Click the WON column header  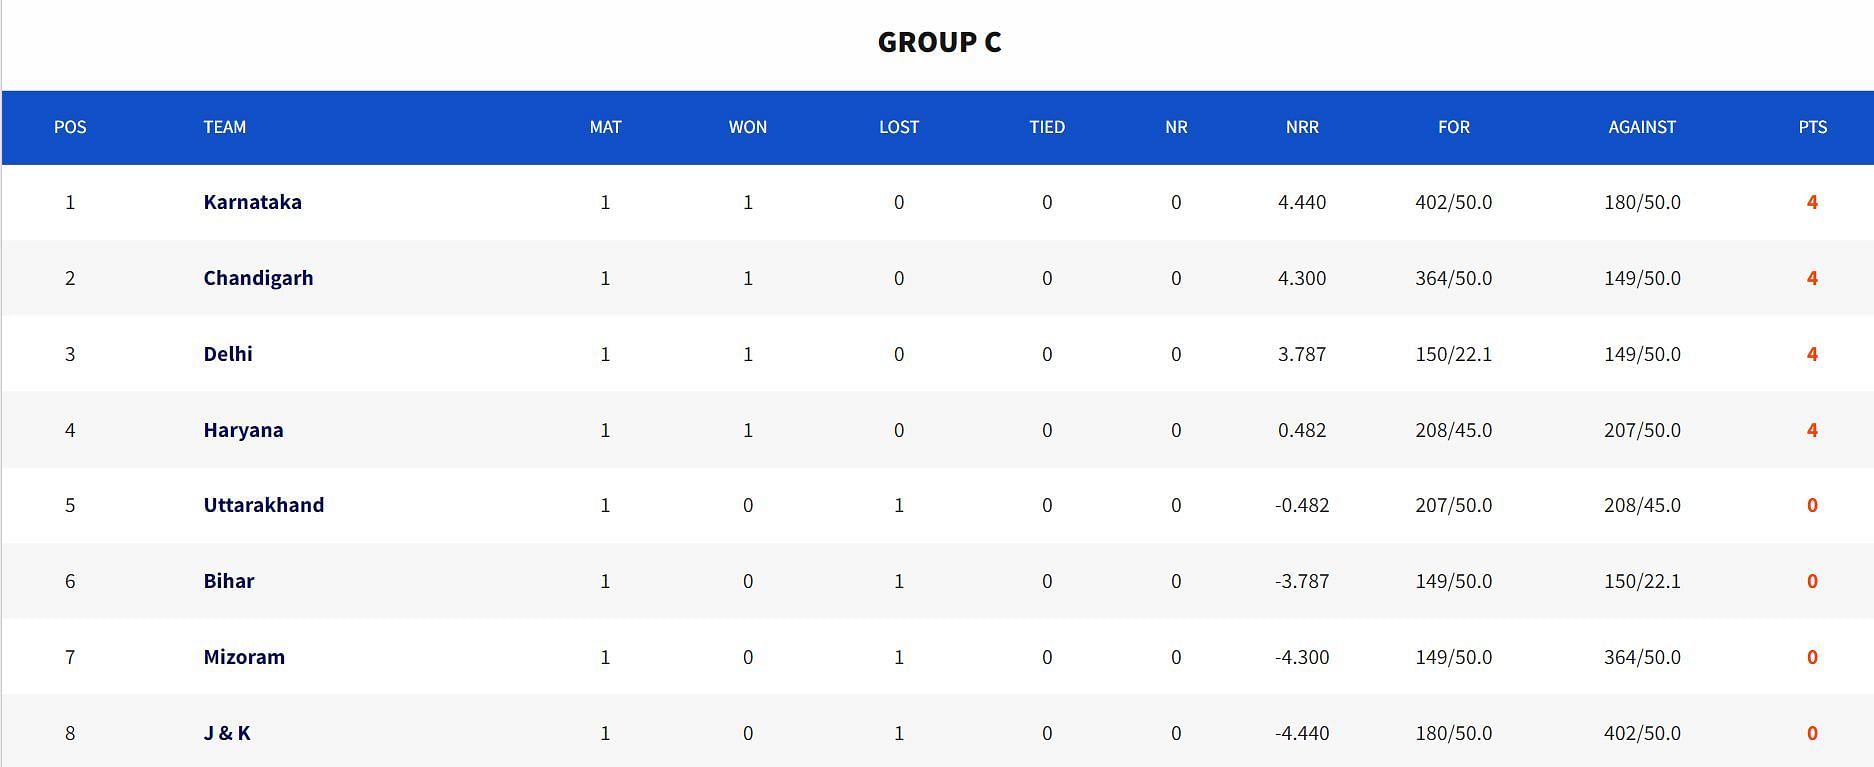[747, 127]
